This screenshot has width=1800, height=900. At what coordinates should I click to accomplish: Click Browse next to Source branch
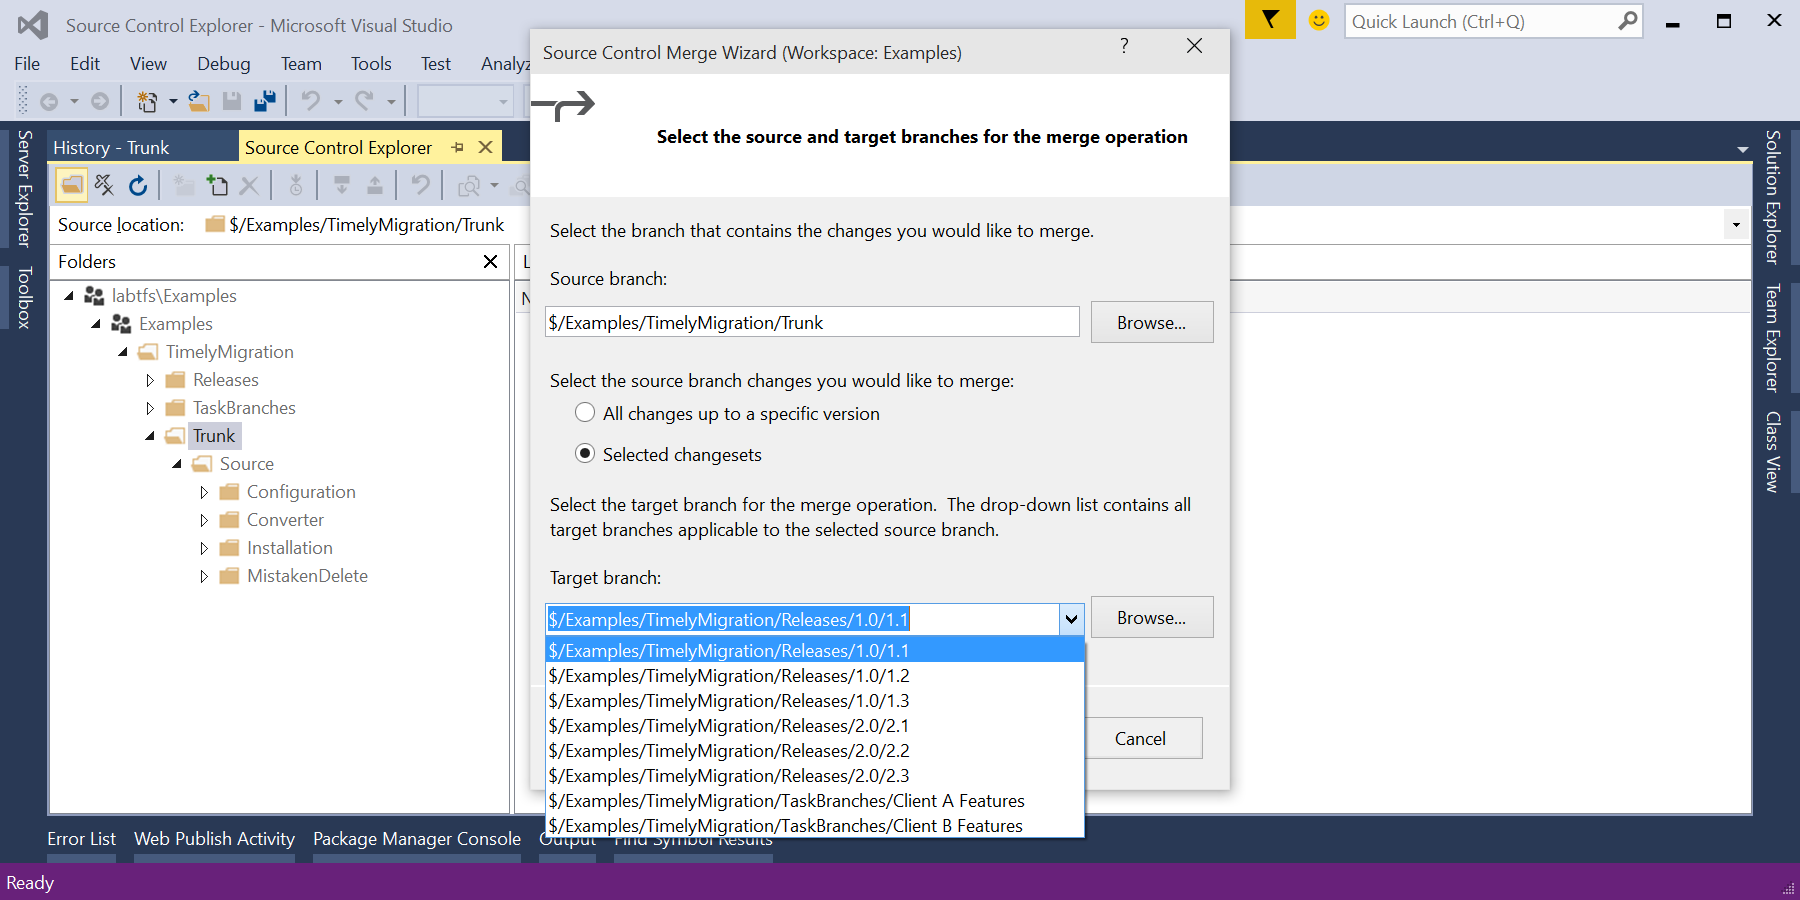(x=1151, y=322)
